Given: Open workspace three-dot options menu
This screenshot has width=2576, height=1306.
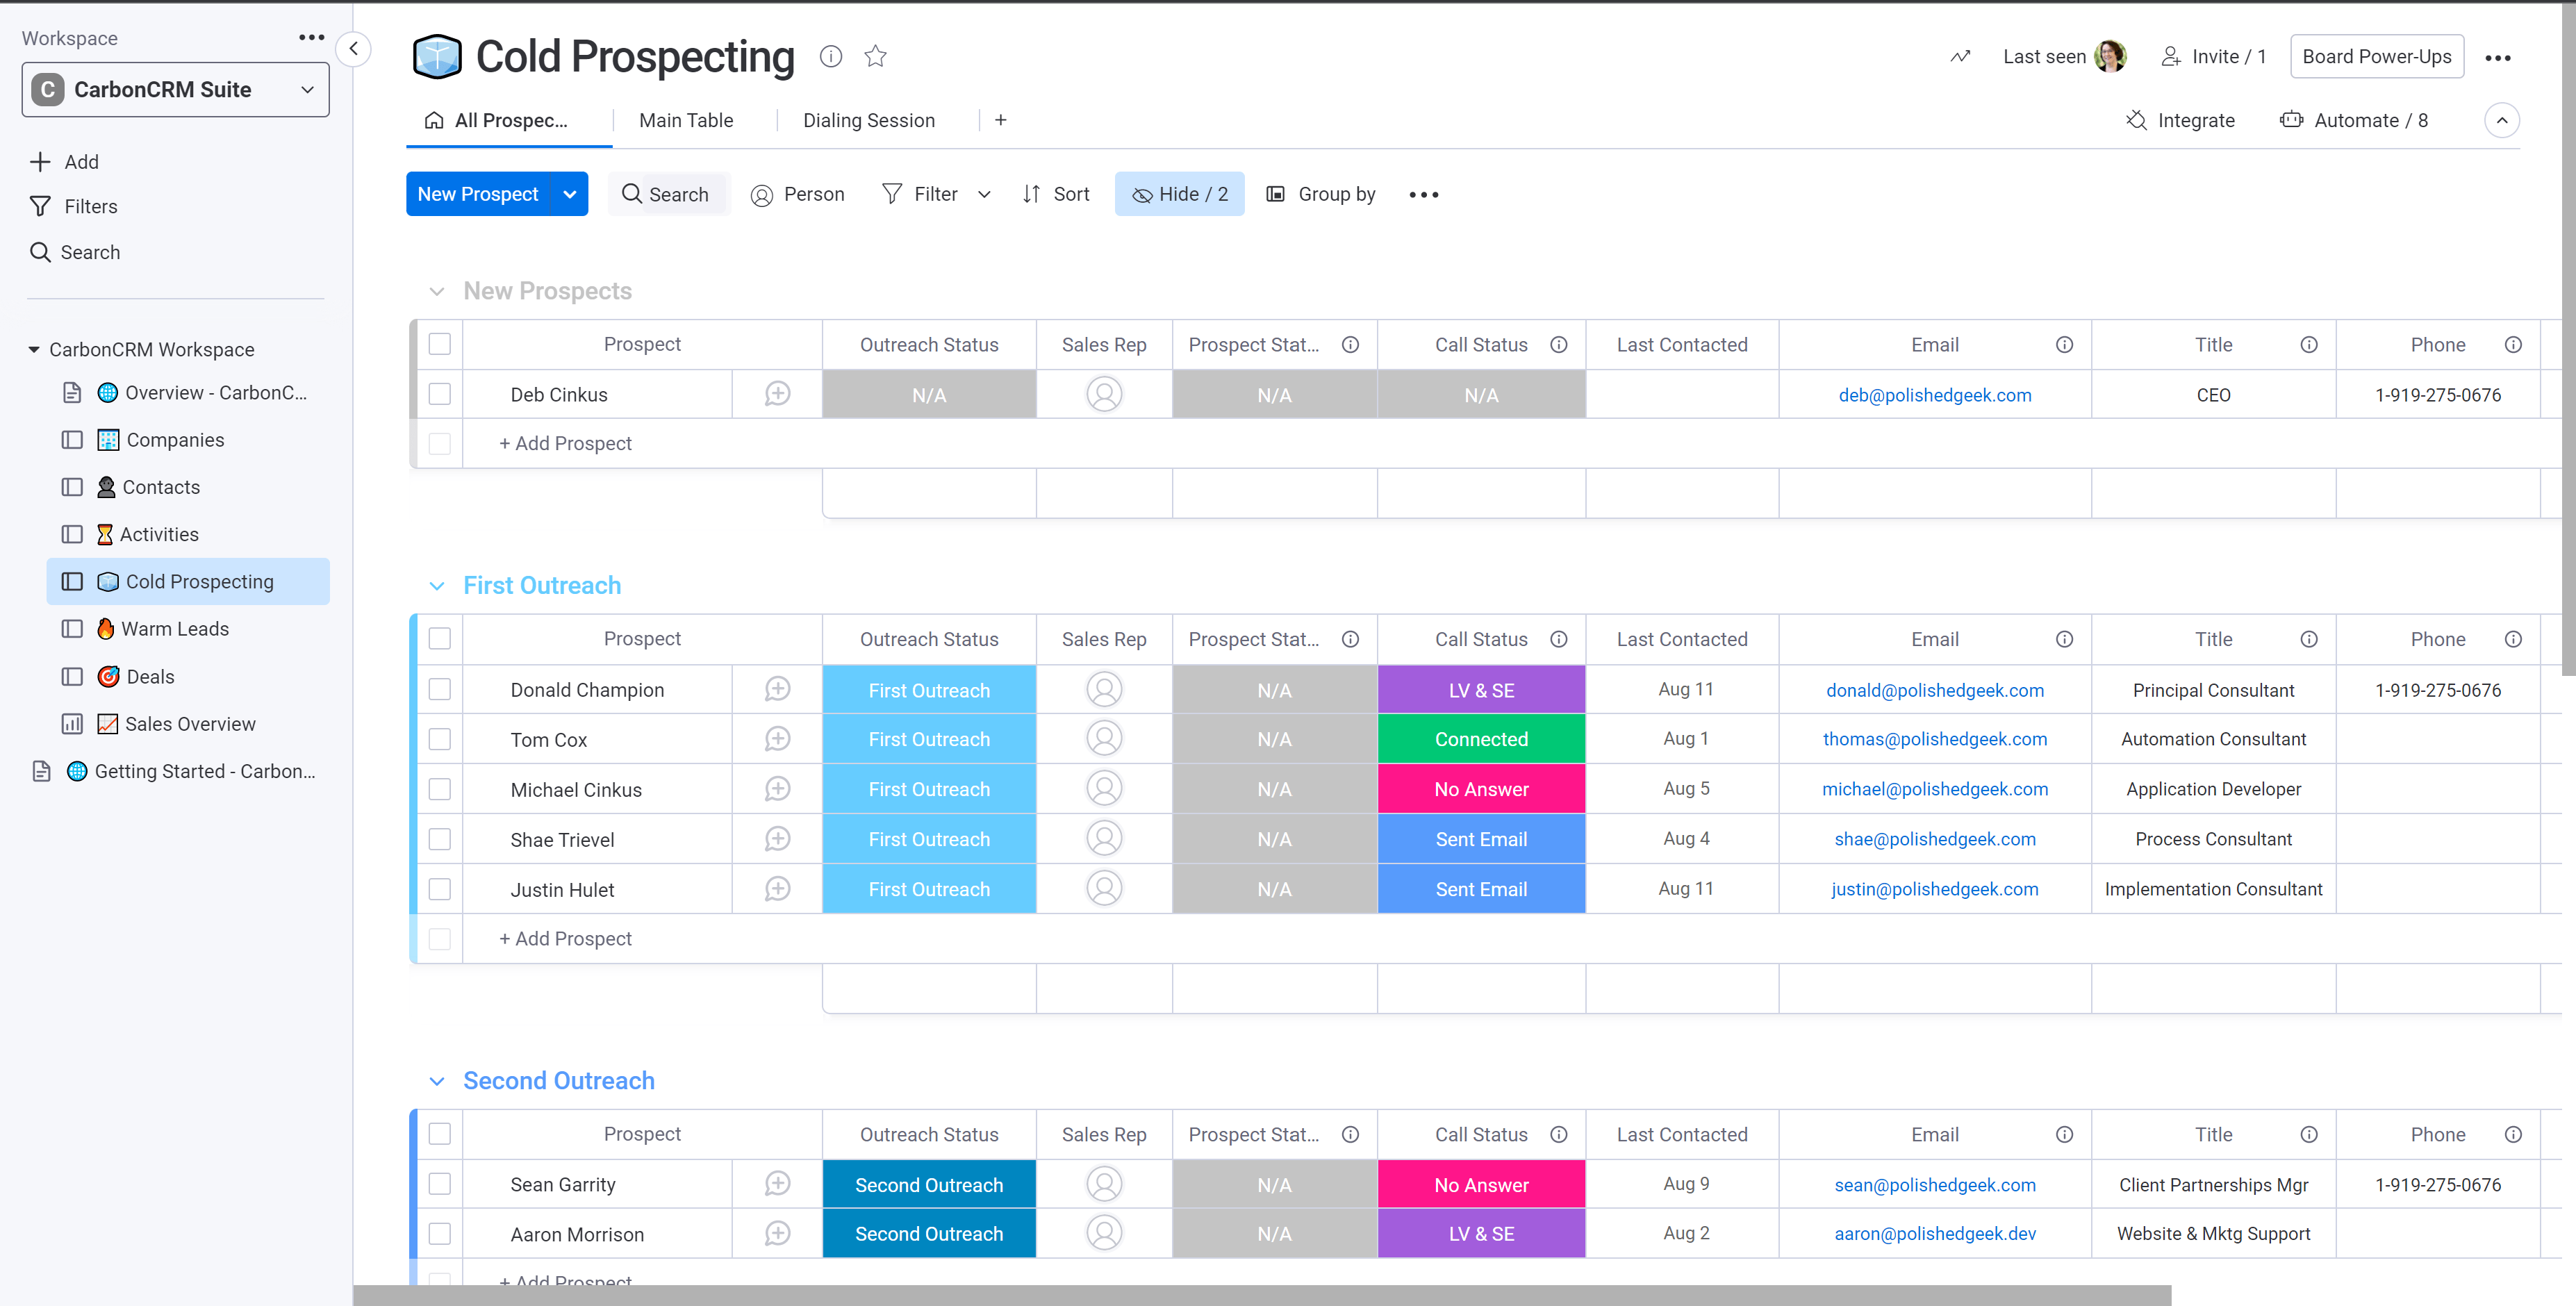Looking at the screenshot, I should pos(311,38).
